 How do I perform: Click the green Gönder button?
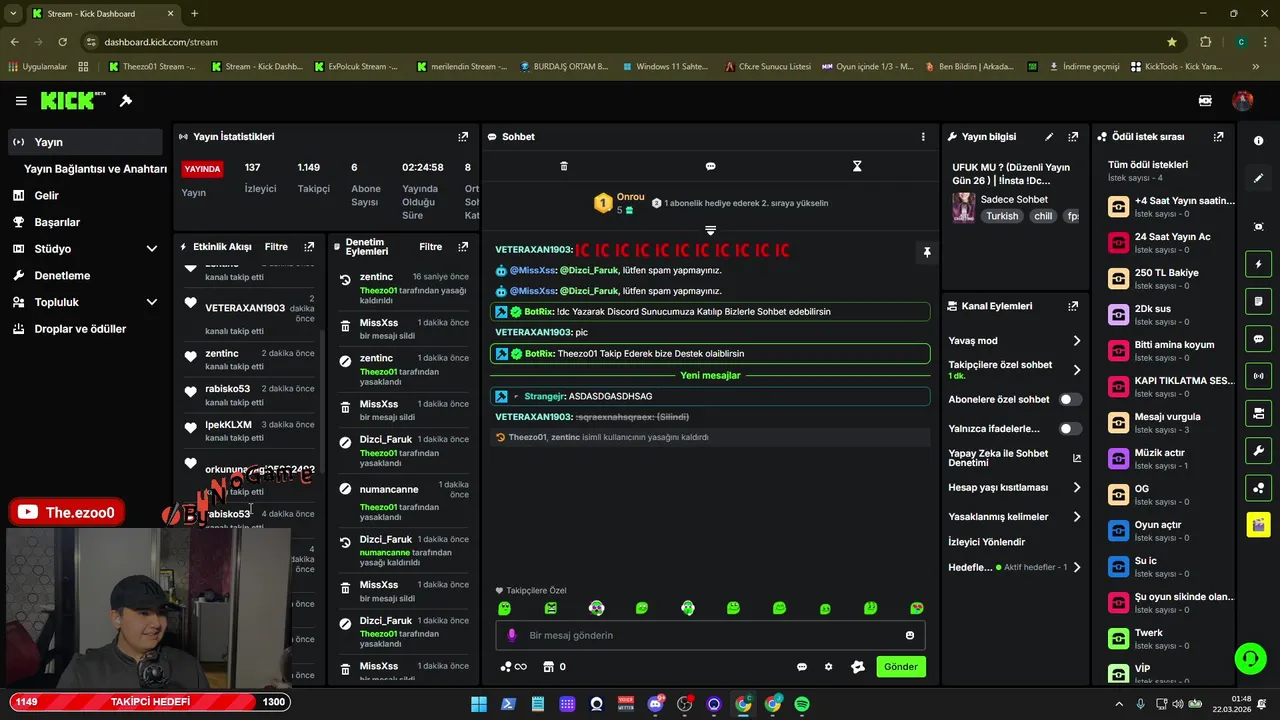(900, 667)
